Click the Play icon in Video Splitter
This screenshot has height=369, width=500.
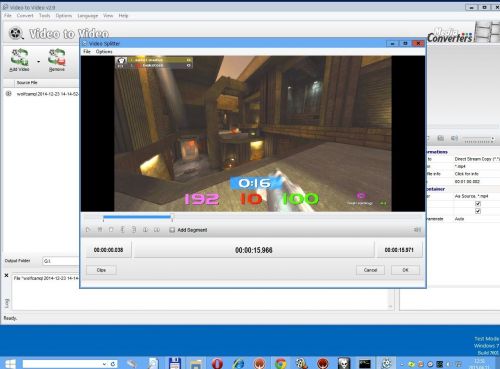(x=88, y=230)
